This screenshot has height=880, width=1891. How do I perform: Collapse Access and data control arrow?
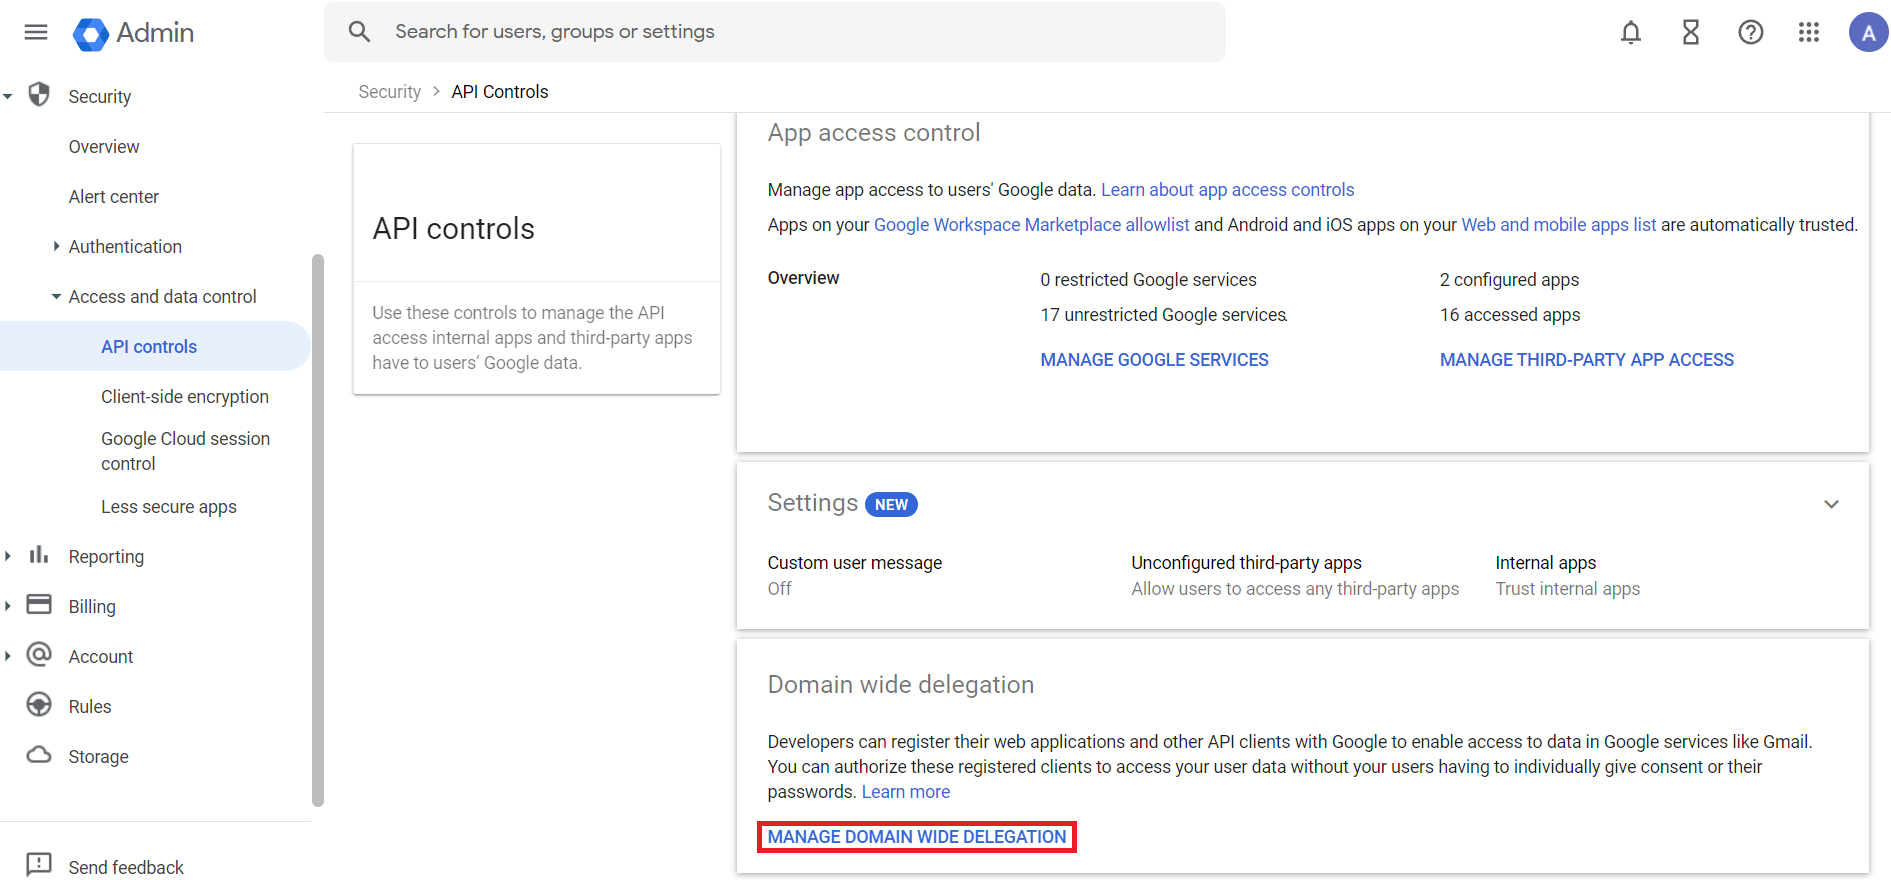pos(56,297)
